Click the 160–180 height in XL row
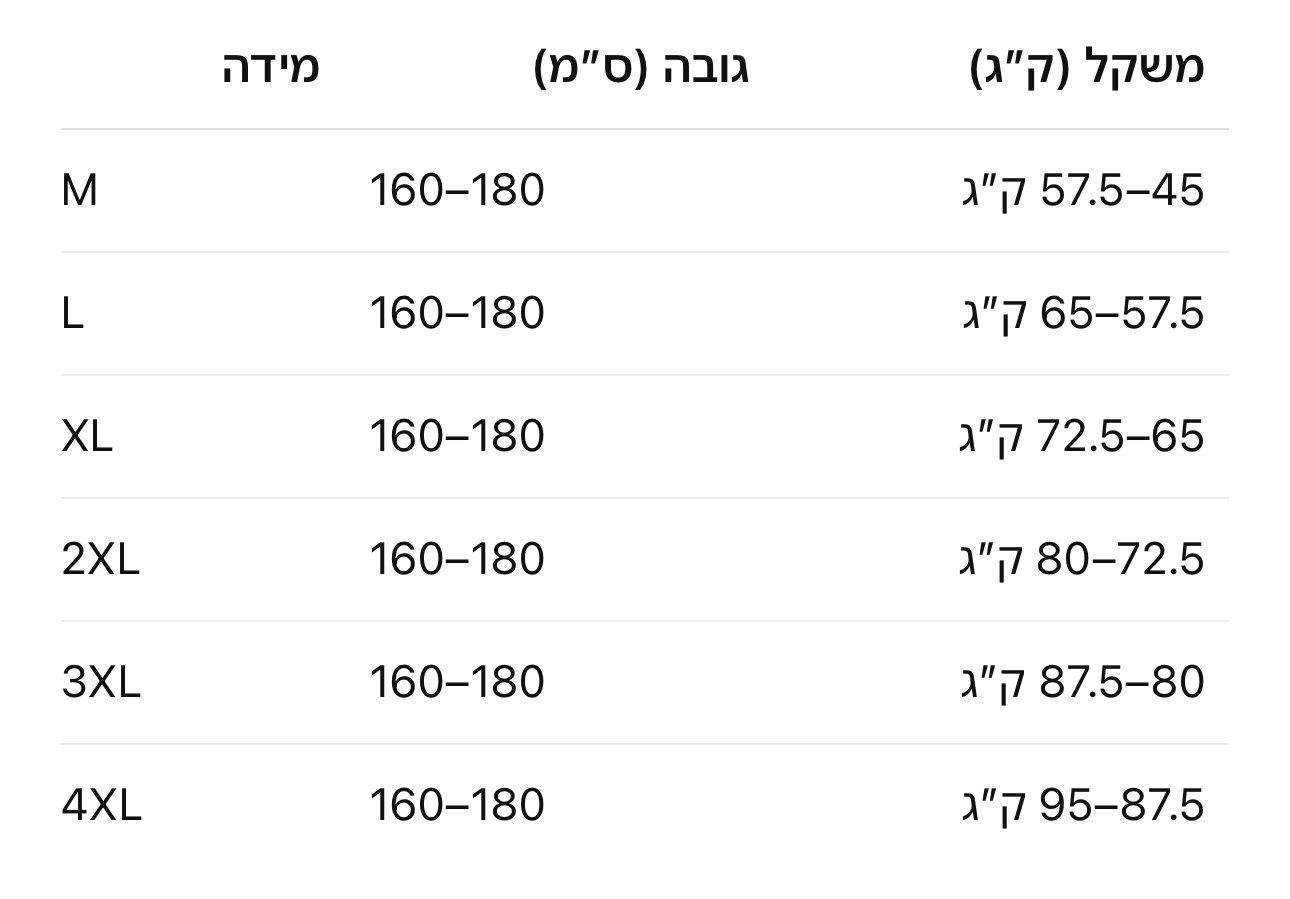This screenshot has height=899, width=1290. pyautogui.click(x=457, y=437)
